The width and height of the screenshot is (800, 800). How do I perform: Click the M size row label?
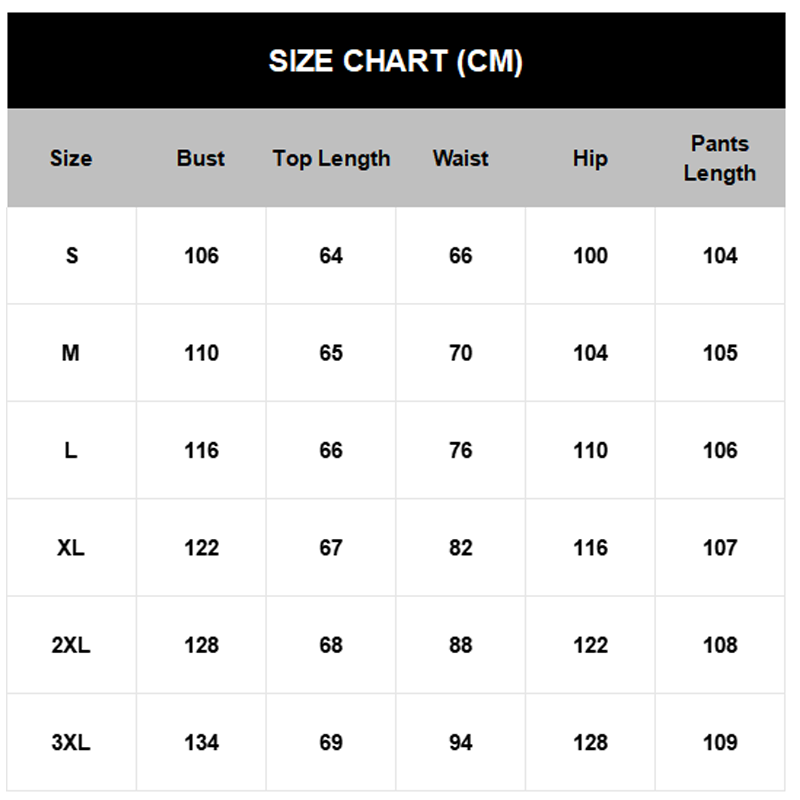tap(71, 353)
